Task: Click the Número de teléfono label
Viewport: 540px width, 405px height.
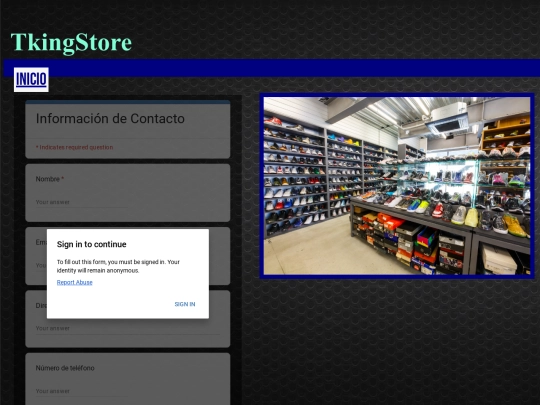Action: coord(65,368)
